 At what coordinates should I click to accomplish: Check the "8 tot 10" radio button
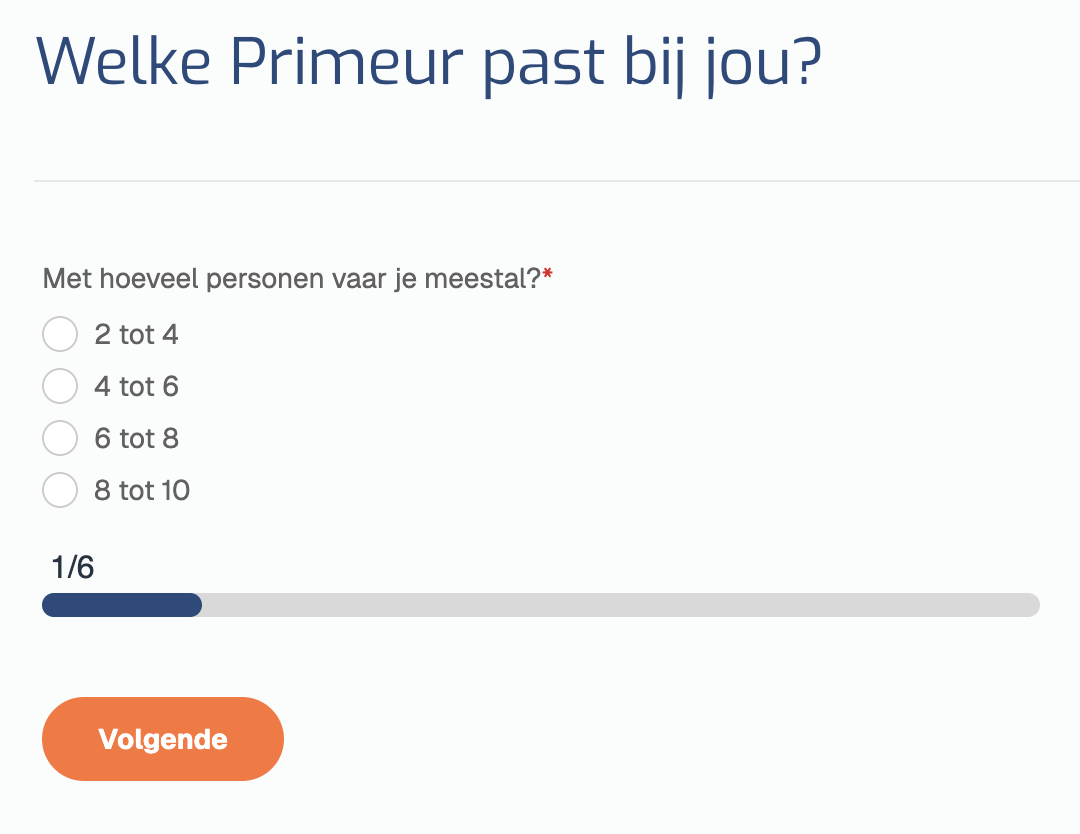pyautogui.click(x=60, y=491)
